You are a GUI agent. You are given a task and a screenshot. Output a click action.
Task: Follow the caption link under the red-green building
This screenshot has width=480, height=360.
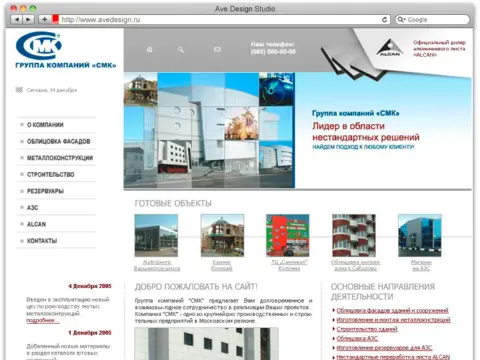(x=289, y=265)
